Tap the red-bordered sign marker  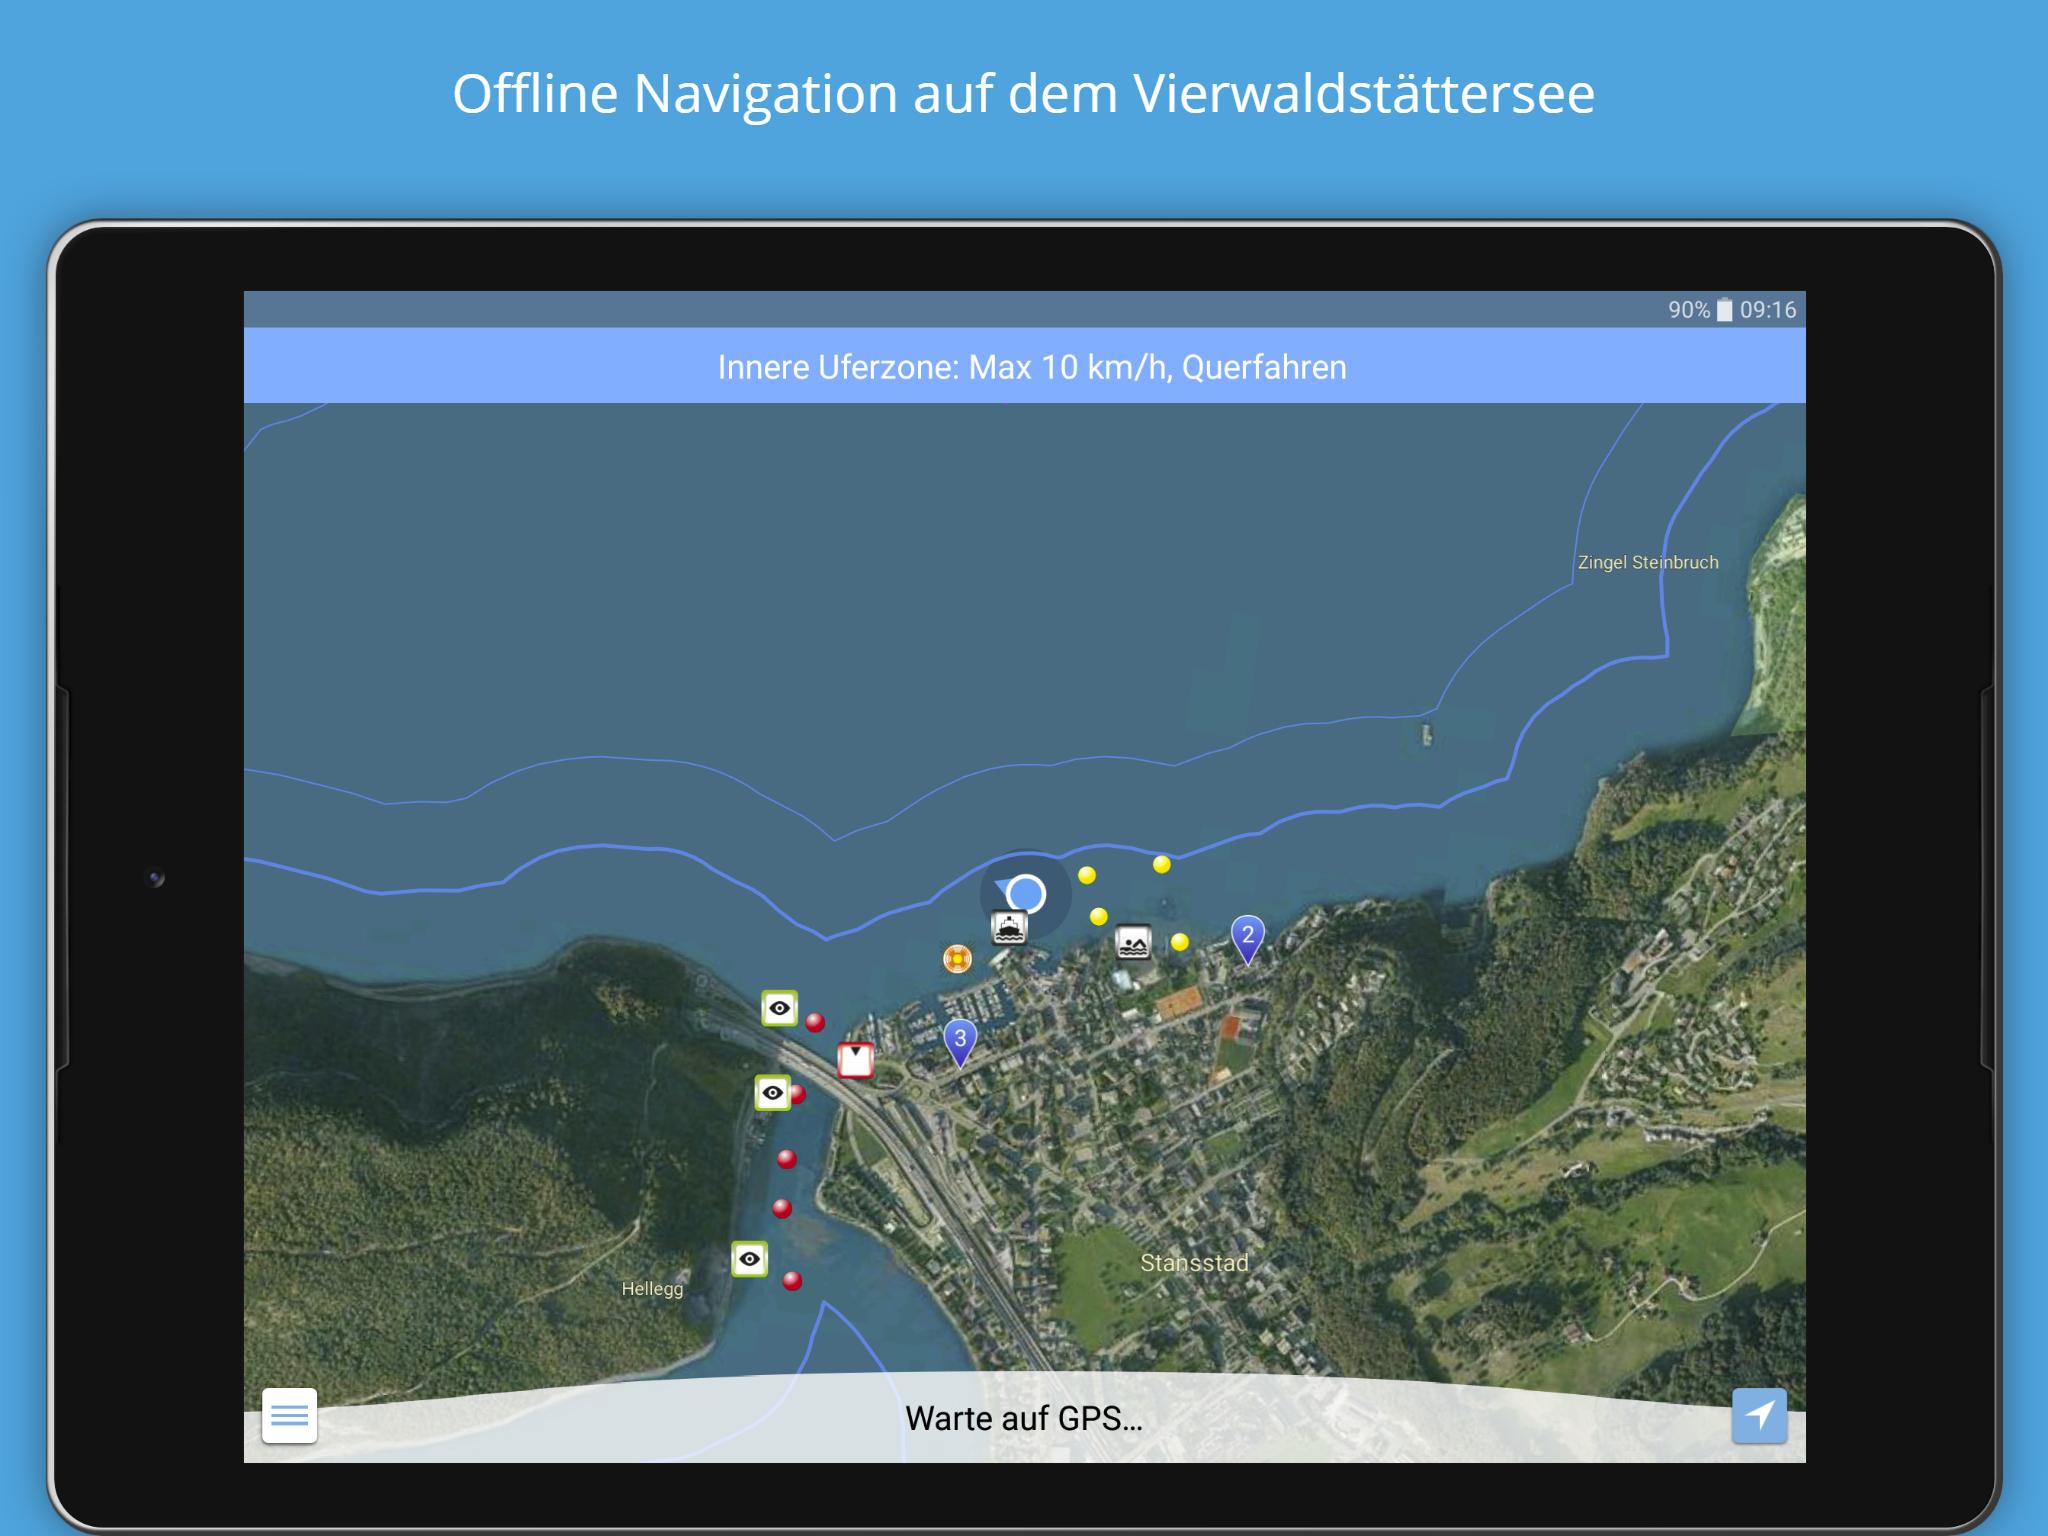[x=855, y=1060]
